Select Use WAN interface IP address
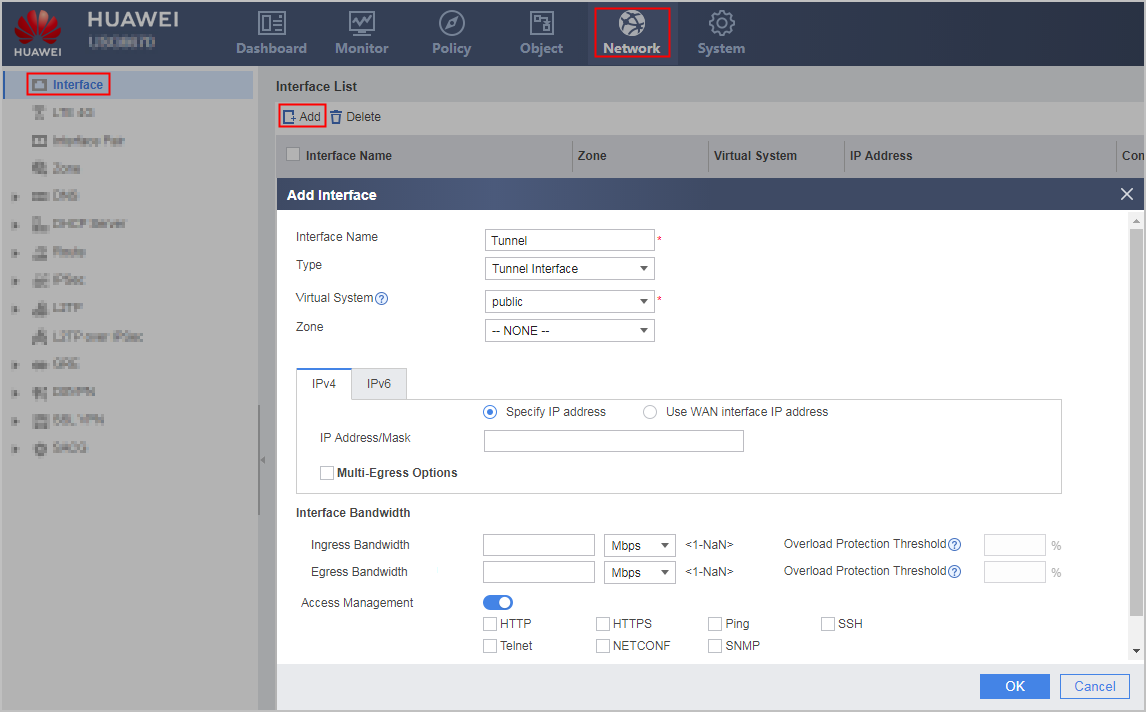This screenshot has width=1146, height=712. 650,412
